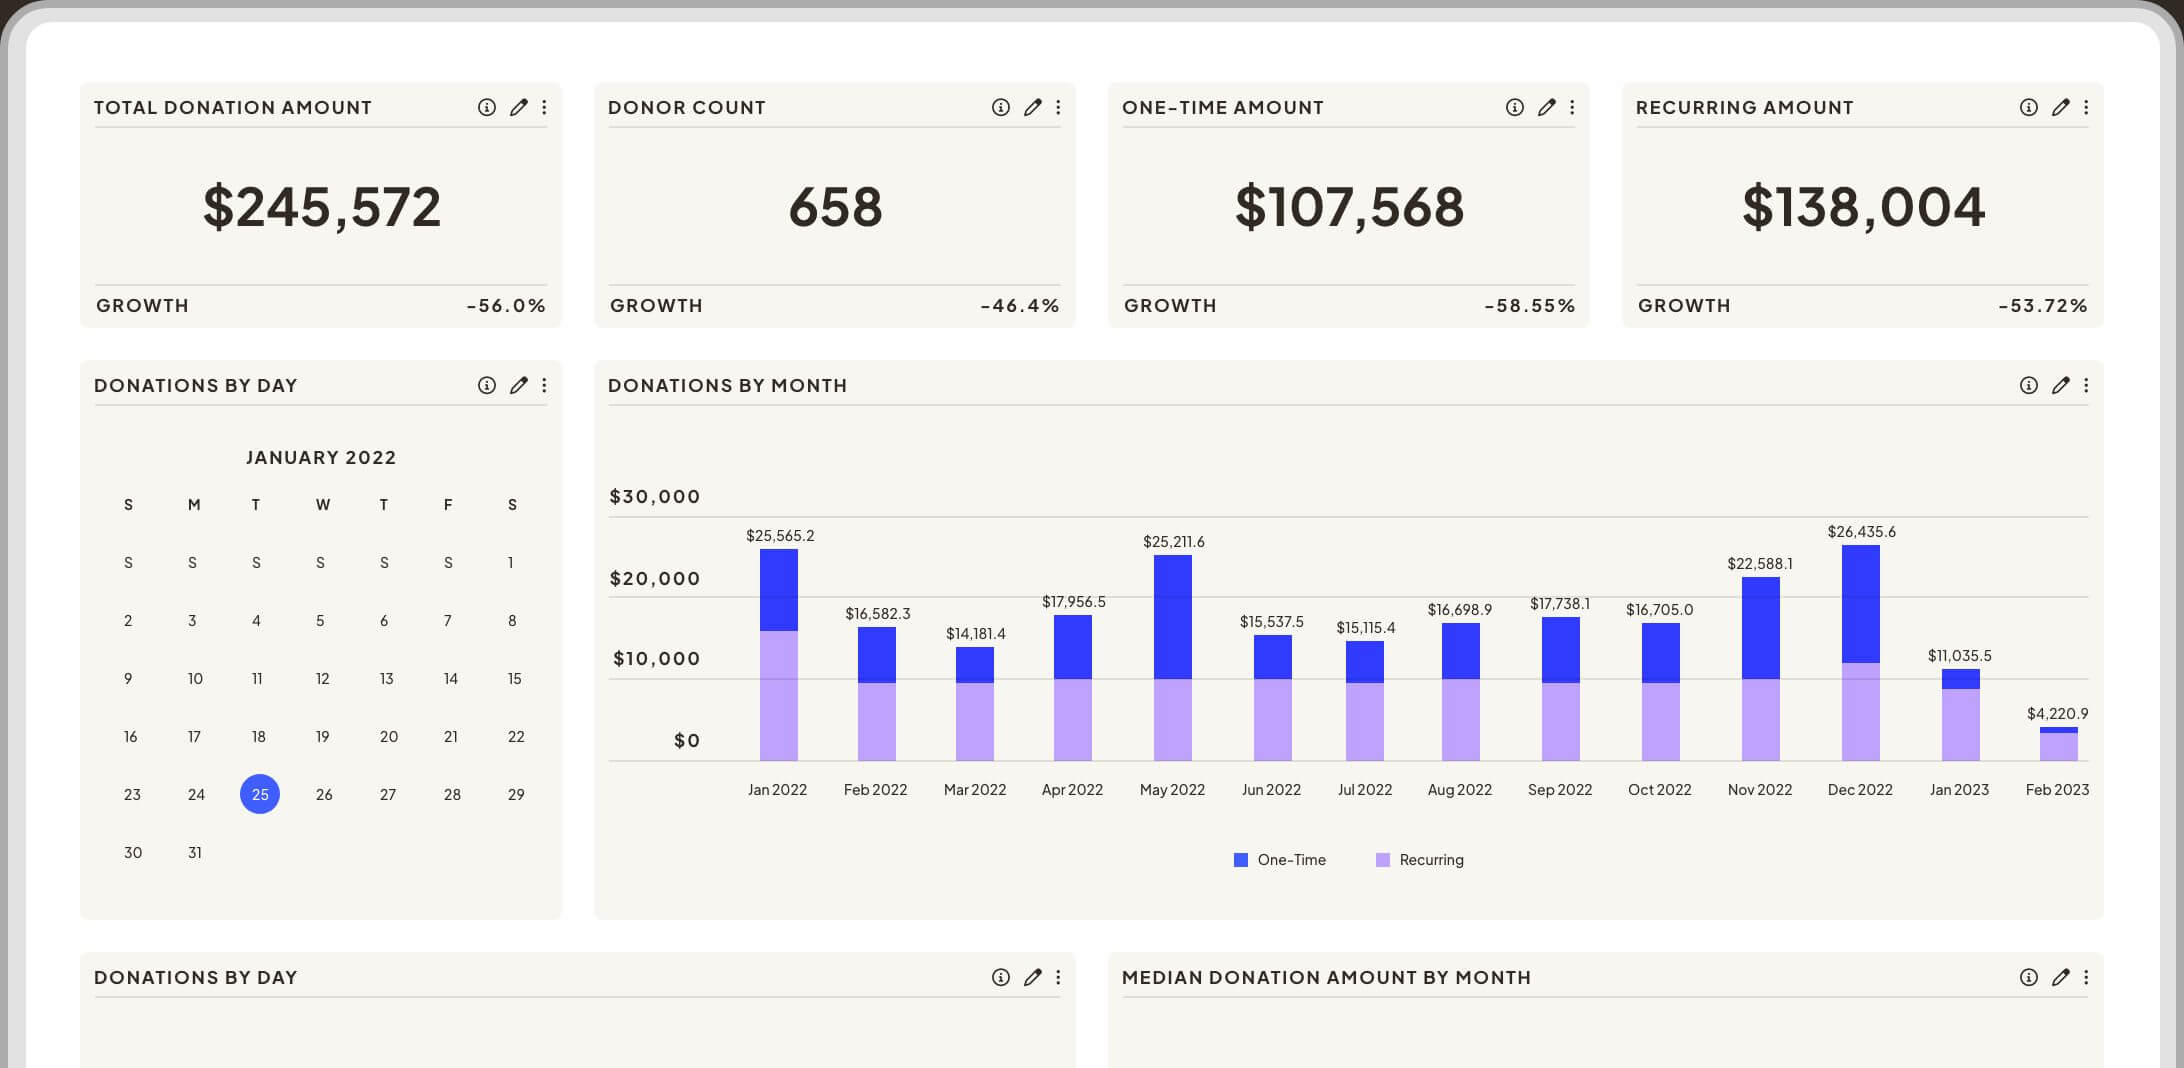Click info icon on bottom Donations by Day panel
This screenshot has height=1068, width=2184.
click(x=1001, y=977)
